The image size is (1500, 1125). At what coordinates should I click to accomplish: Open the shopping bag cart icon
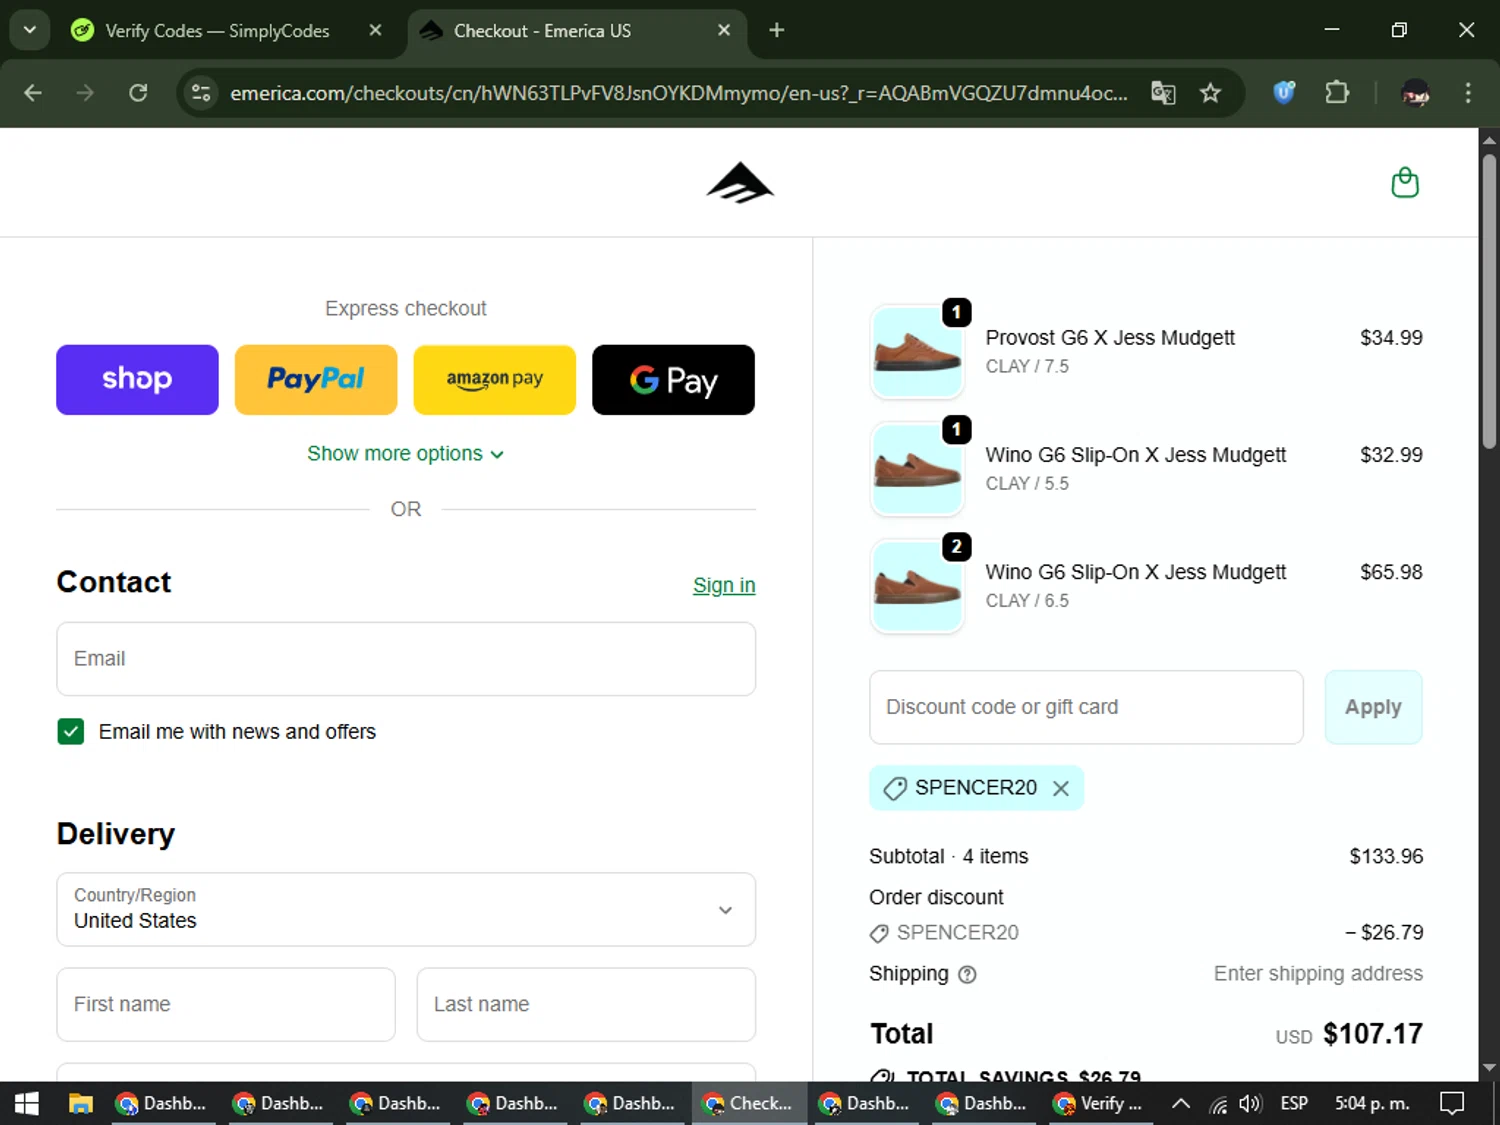[x=1405, y=183]
